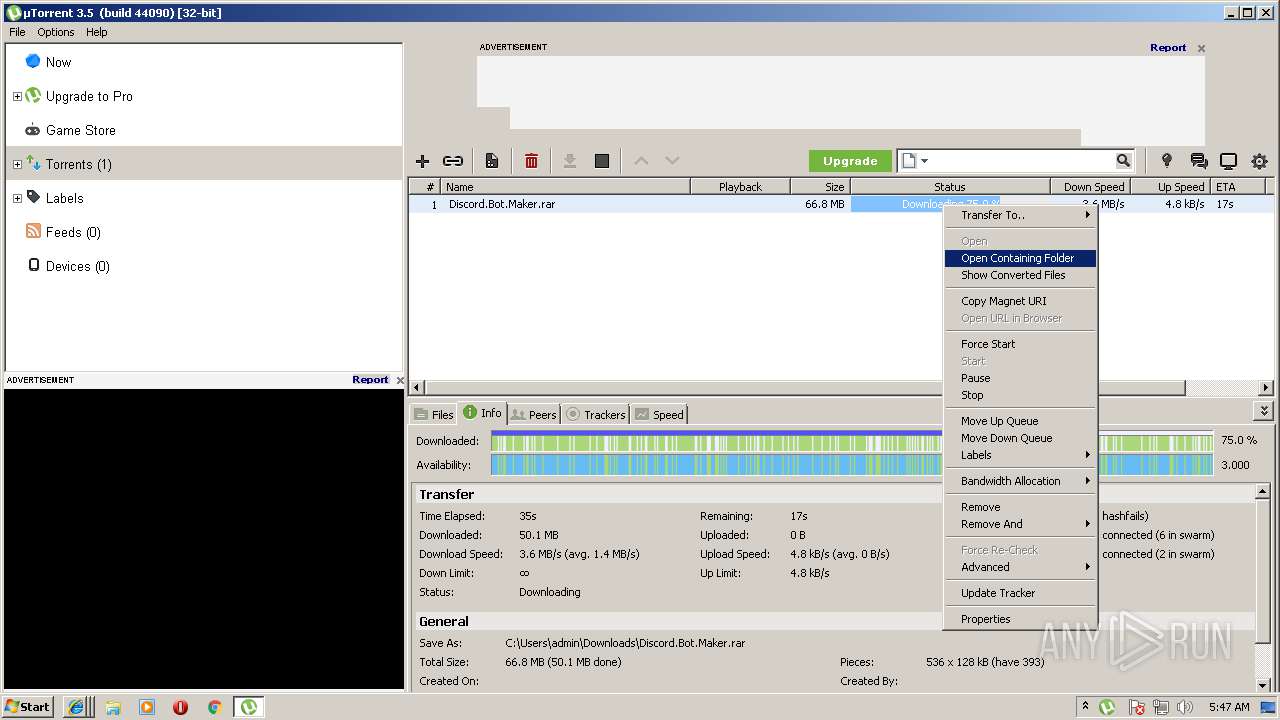Open the Labels submenu in context menu
Image resolution: width=1280 pixels, height=720 pixels.
[1020, 455]
